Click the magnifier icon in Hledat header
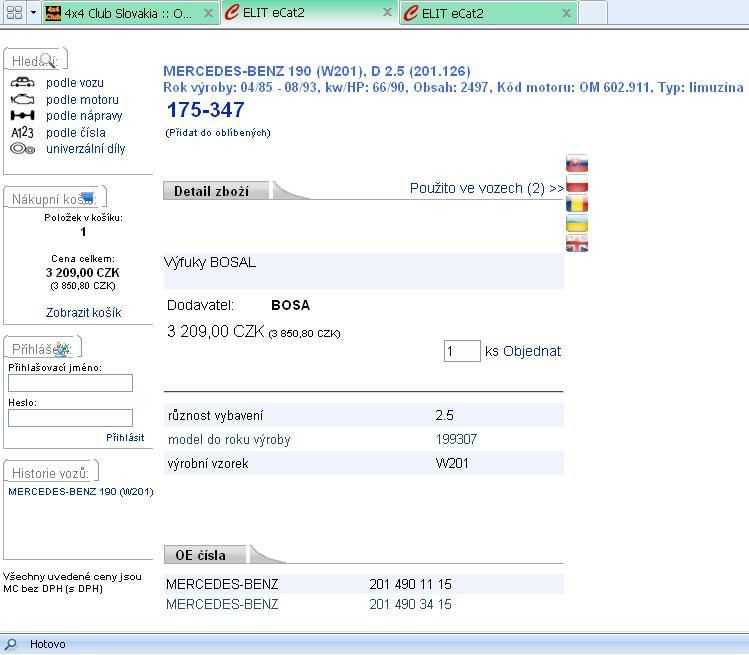The height and width of the screenshot is (655, 749). [48, 60]
